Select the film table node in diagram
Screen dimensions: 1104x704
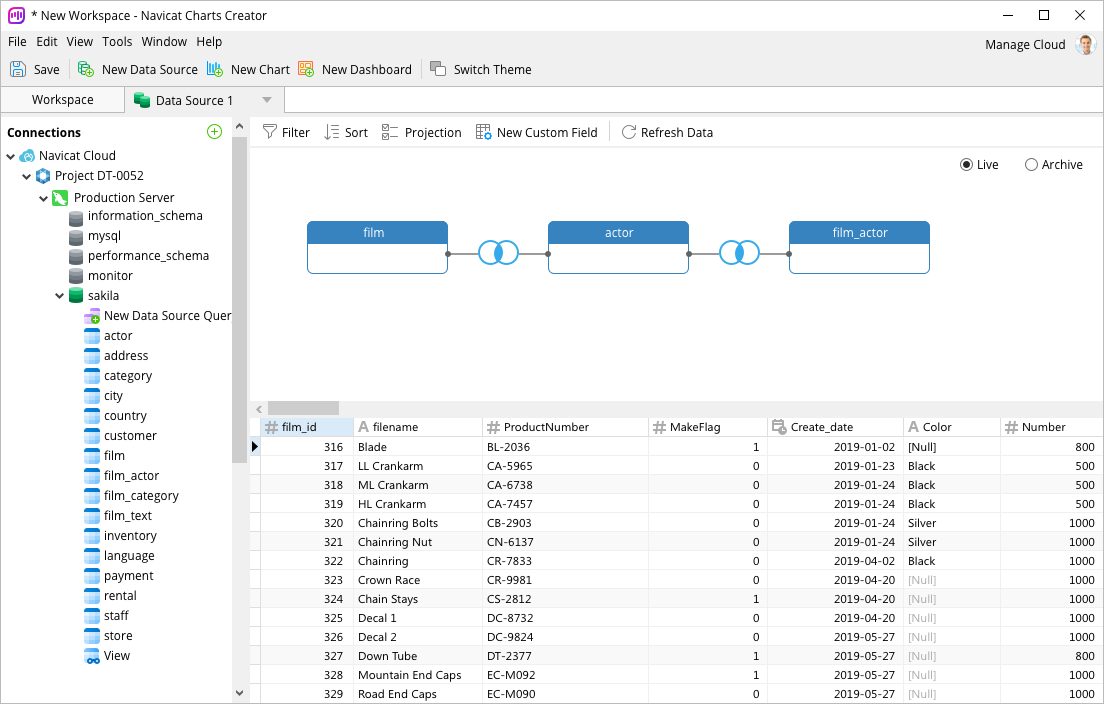377,247
